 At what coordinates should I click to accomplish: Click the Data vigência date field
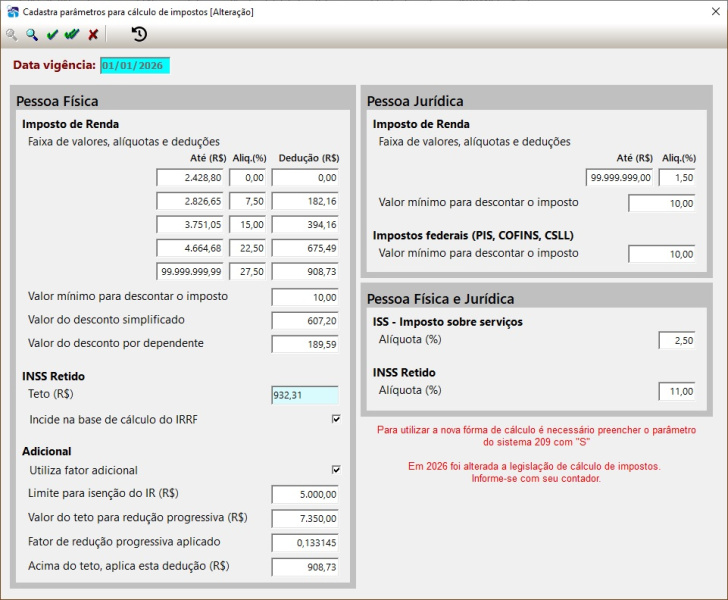(135, 65)
